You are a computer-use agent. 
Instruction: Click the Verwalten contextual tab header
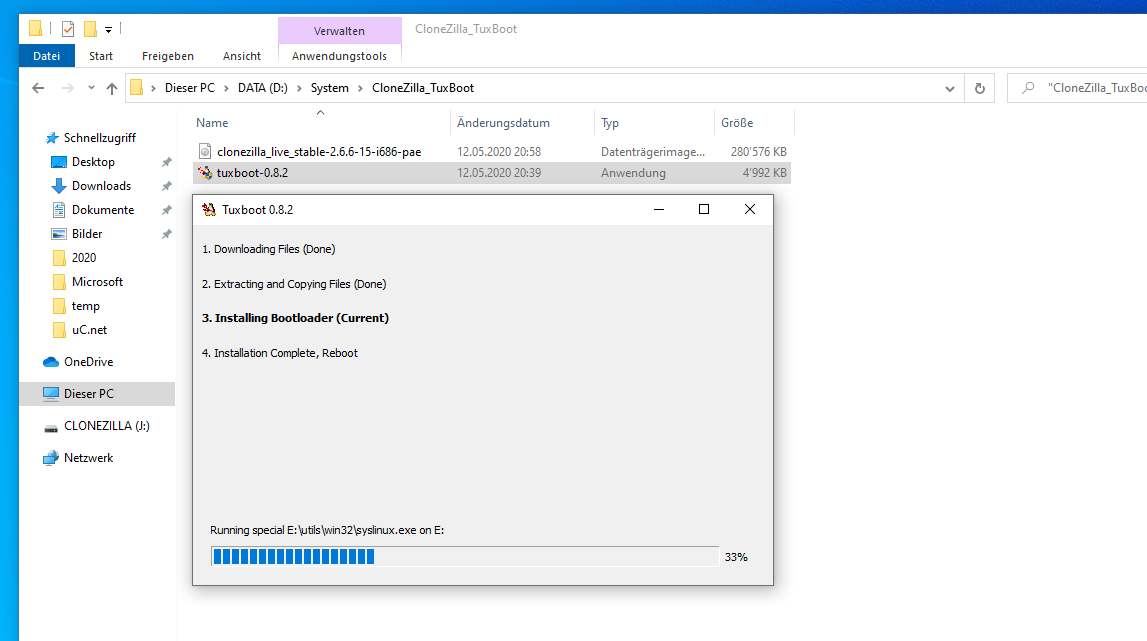click(339, 31)
